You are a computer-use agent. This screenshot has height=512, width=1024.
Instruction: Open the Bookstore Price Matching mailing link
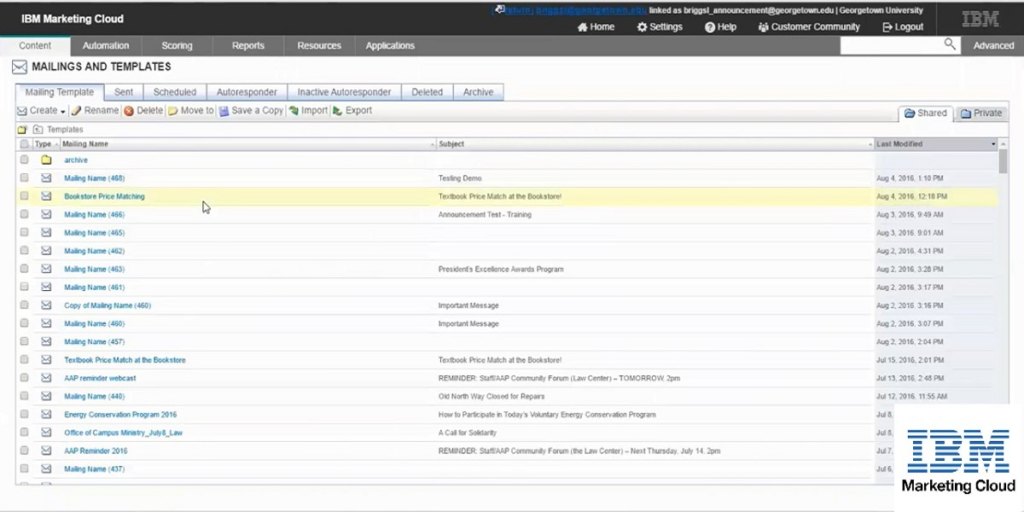[x=104, y=196]
